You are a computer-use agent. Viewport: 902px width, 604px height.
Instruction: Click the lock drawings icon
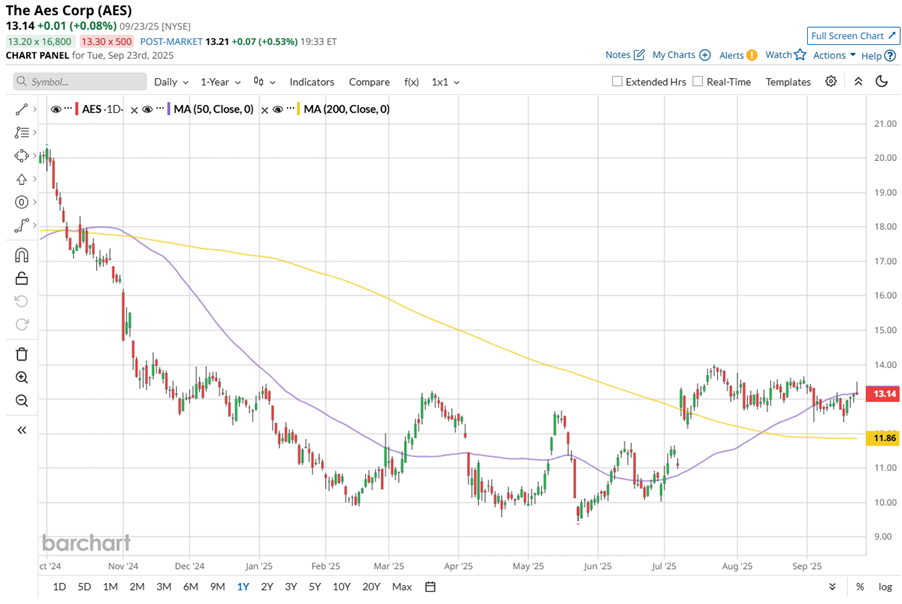[21, 278]
